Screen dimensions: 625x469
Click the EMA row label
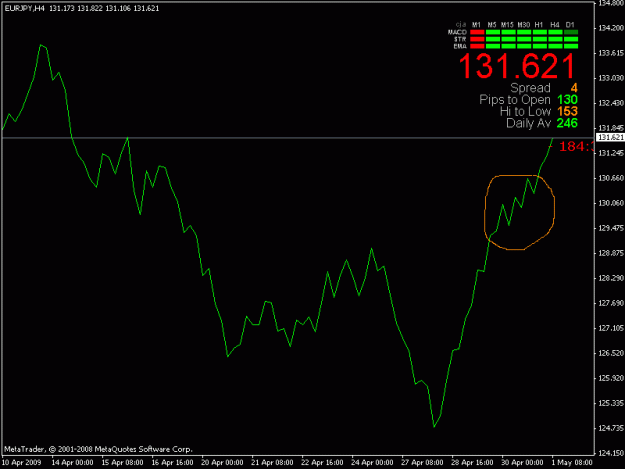coord(460,46)
